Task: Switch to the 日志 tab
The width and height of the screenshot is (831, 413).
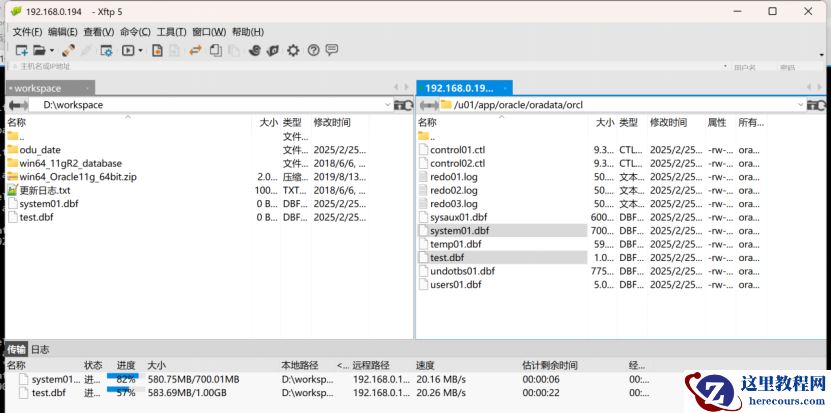Action: (40, 349)
